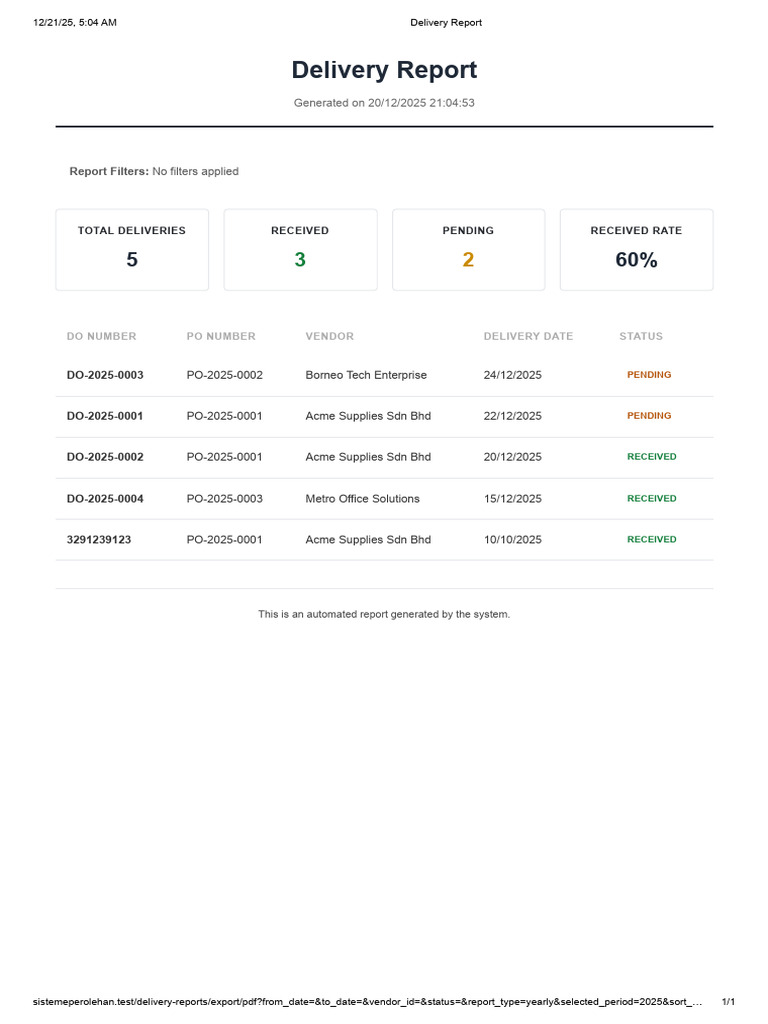The width and height of the screenshot is (768, 1024).
Task: Click RECEIVED status in DO-2025-0002 row
Action: tap(652, 456)
